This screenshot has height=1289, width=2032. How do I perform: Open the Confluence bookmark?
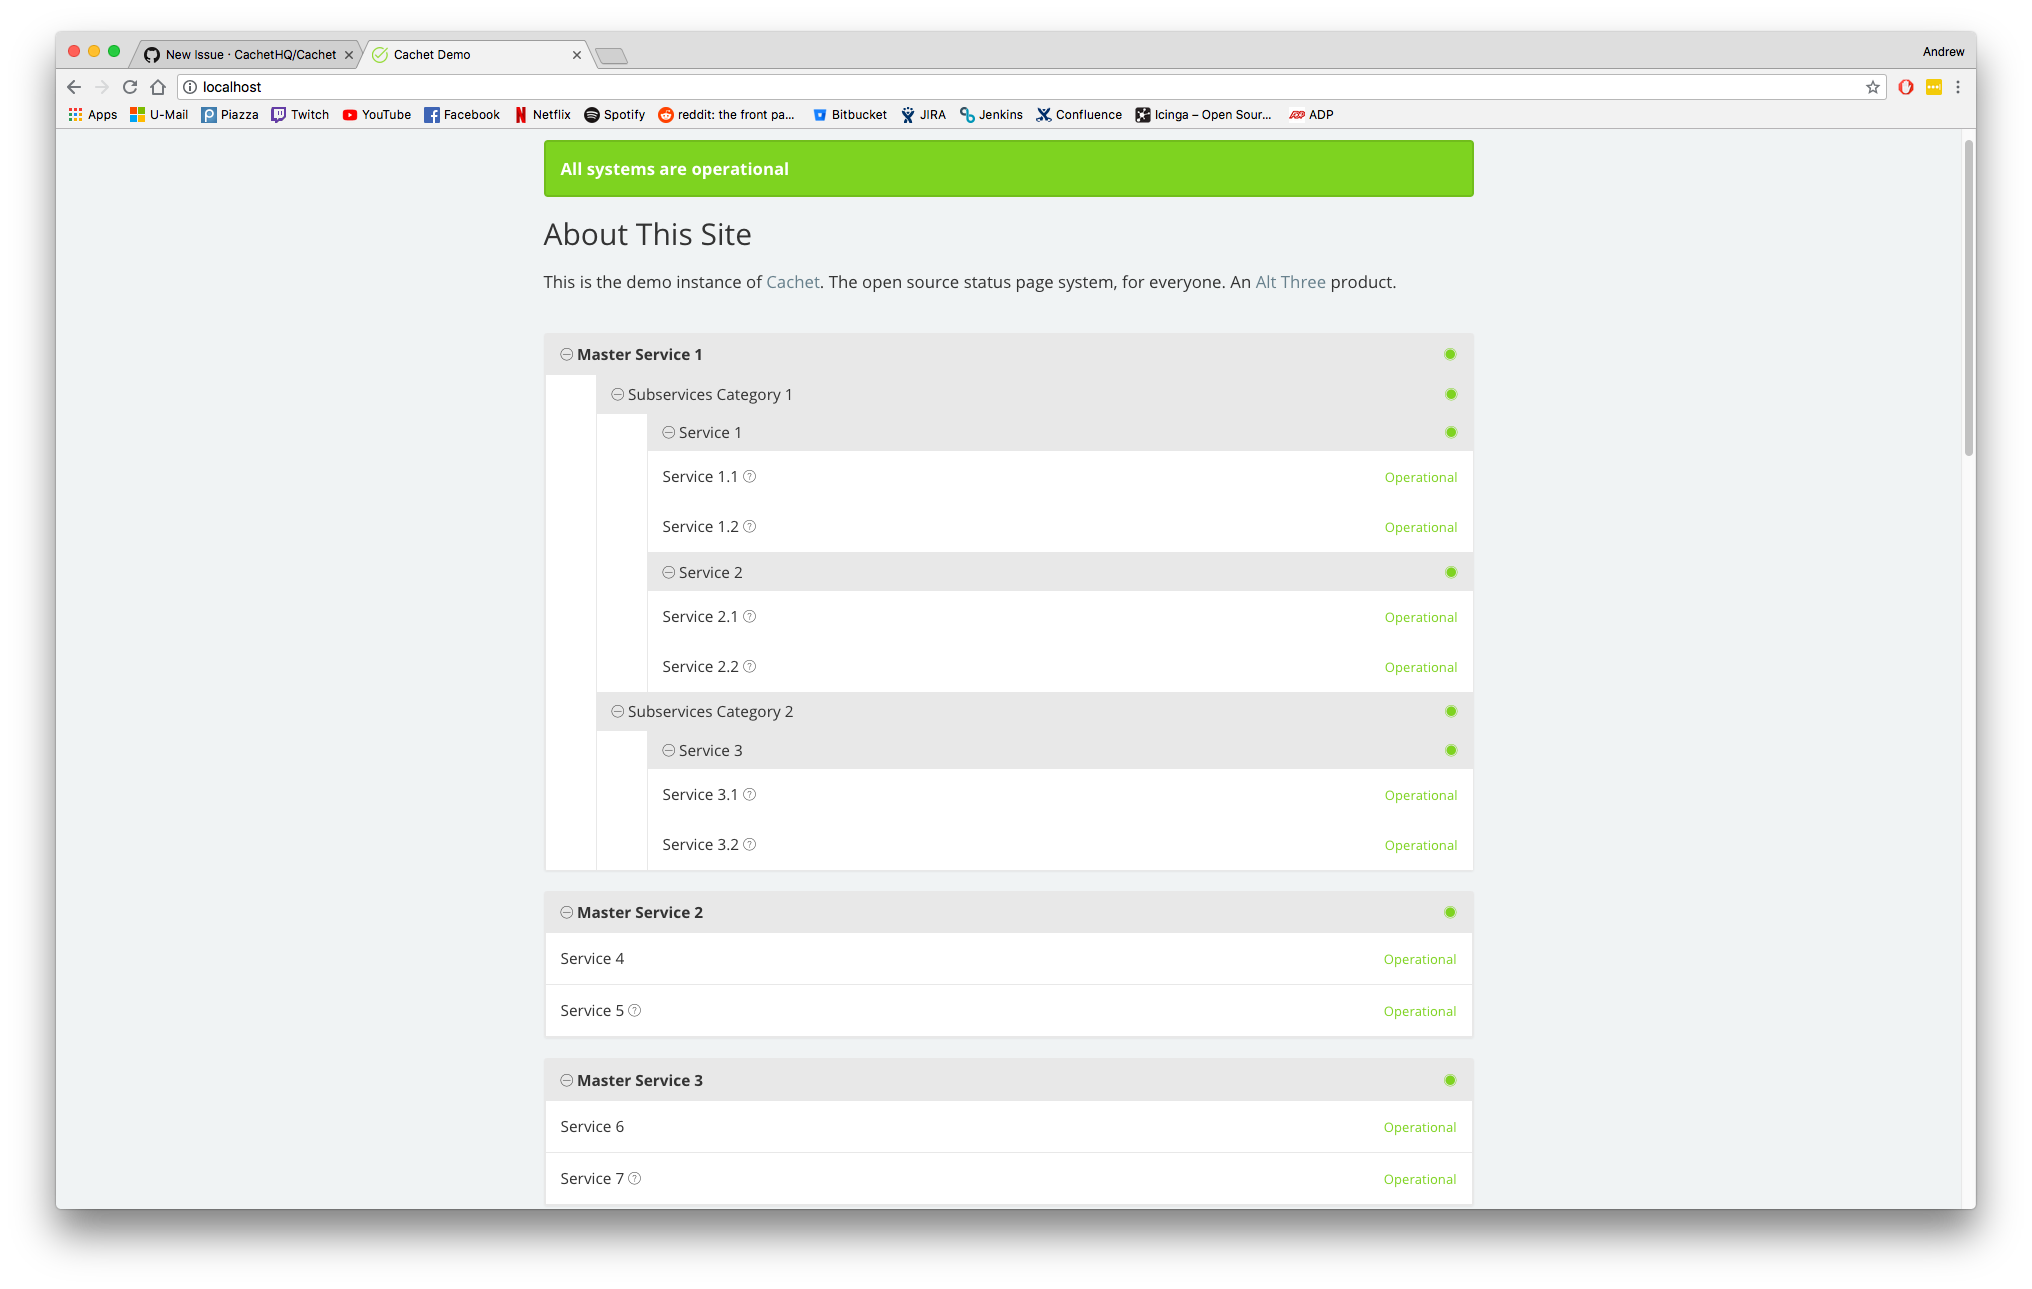click(1078, 114)
